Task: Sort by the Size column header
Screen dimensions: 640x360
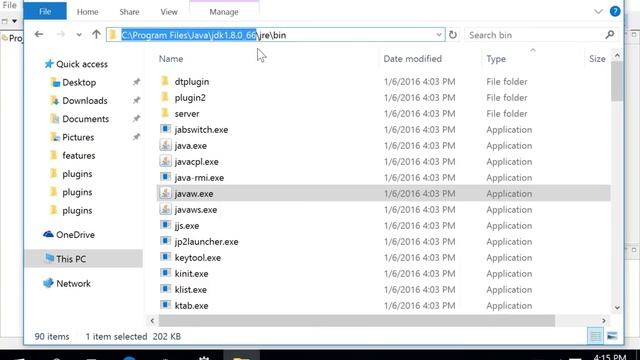Action: [597, 59]
